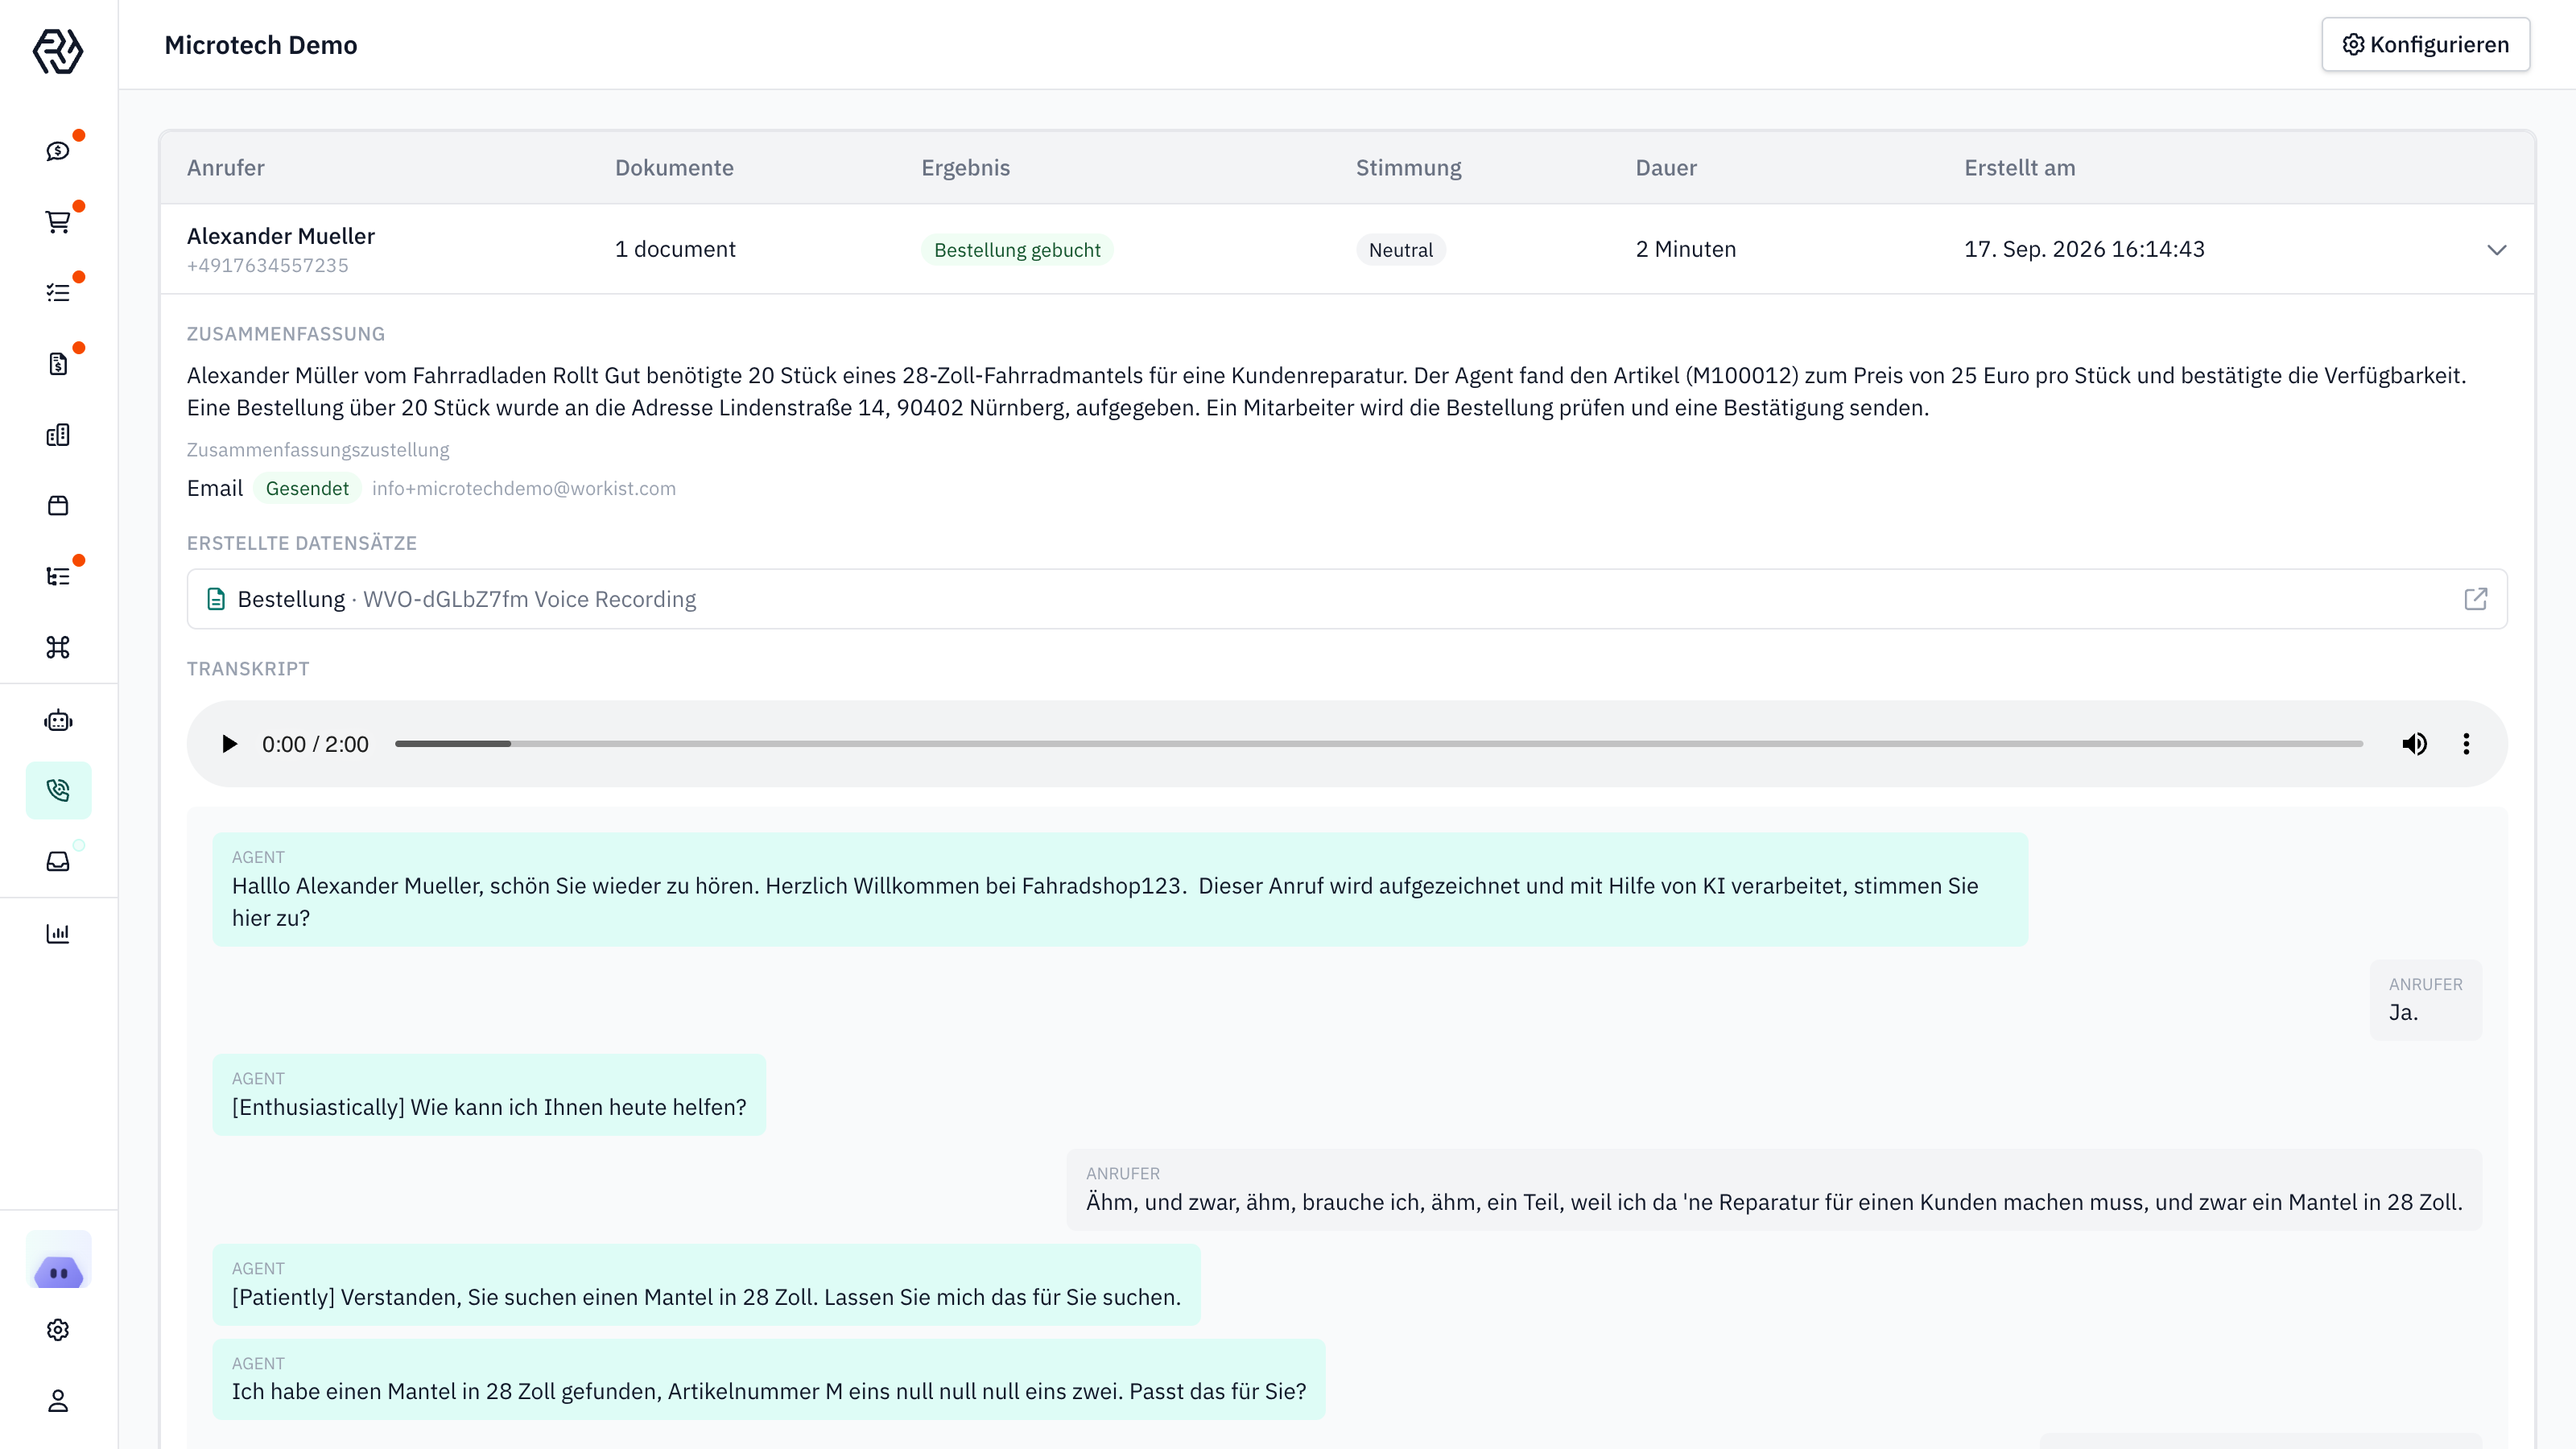Click the caller's "Ja." reply bubble
The image size is (2576, 1449).
click(x=2425, y=1000)
